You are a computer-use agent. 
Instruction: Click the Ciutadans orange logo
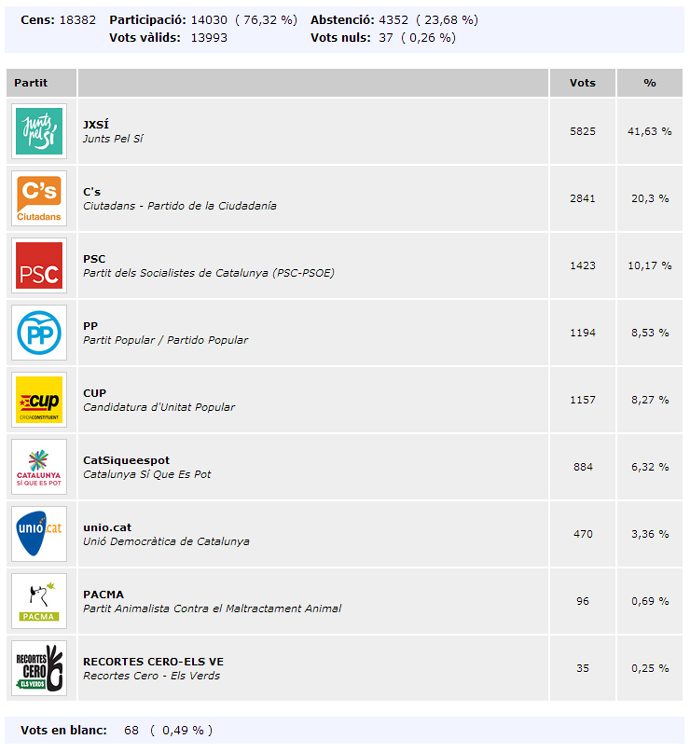(40, 198)
